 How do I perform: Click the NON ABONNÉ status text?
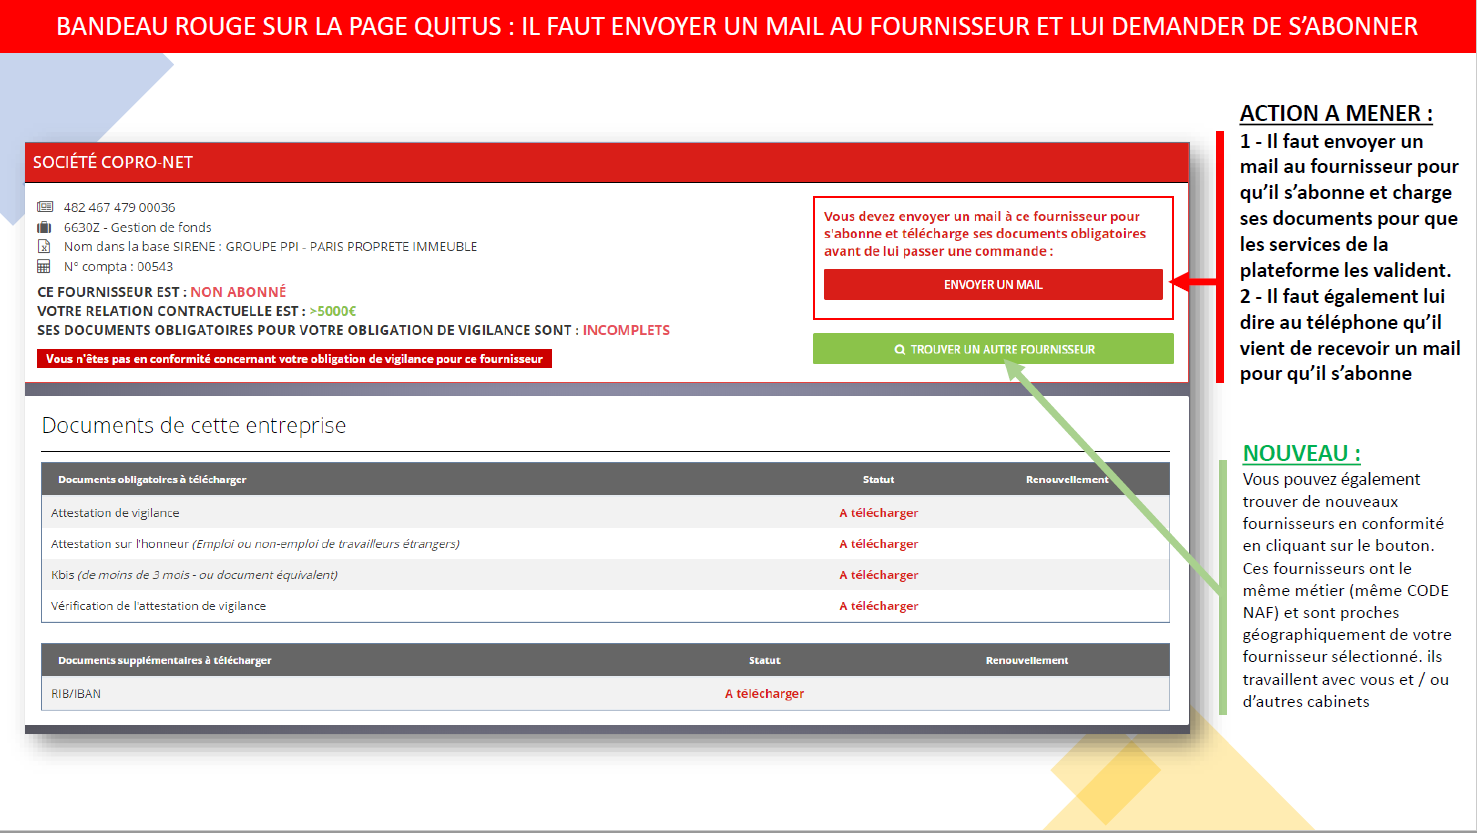pos(238,292)
